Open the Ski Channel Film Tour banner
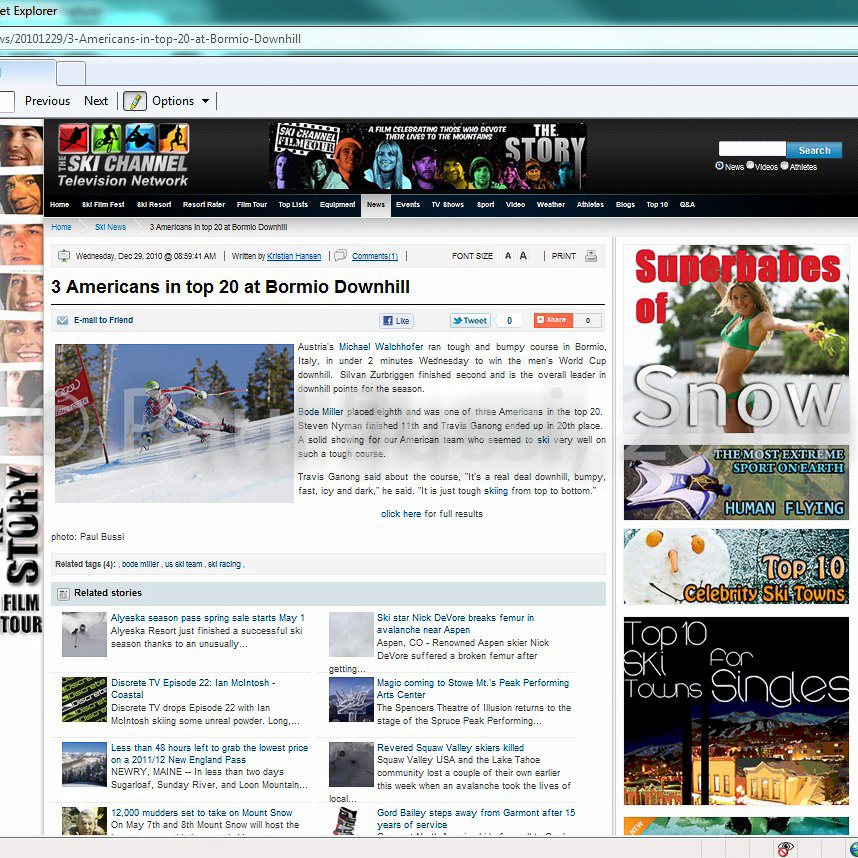This screenshot has width=858, height=858. [428, 156]
